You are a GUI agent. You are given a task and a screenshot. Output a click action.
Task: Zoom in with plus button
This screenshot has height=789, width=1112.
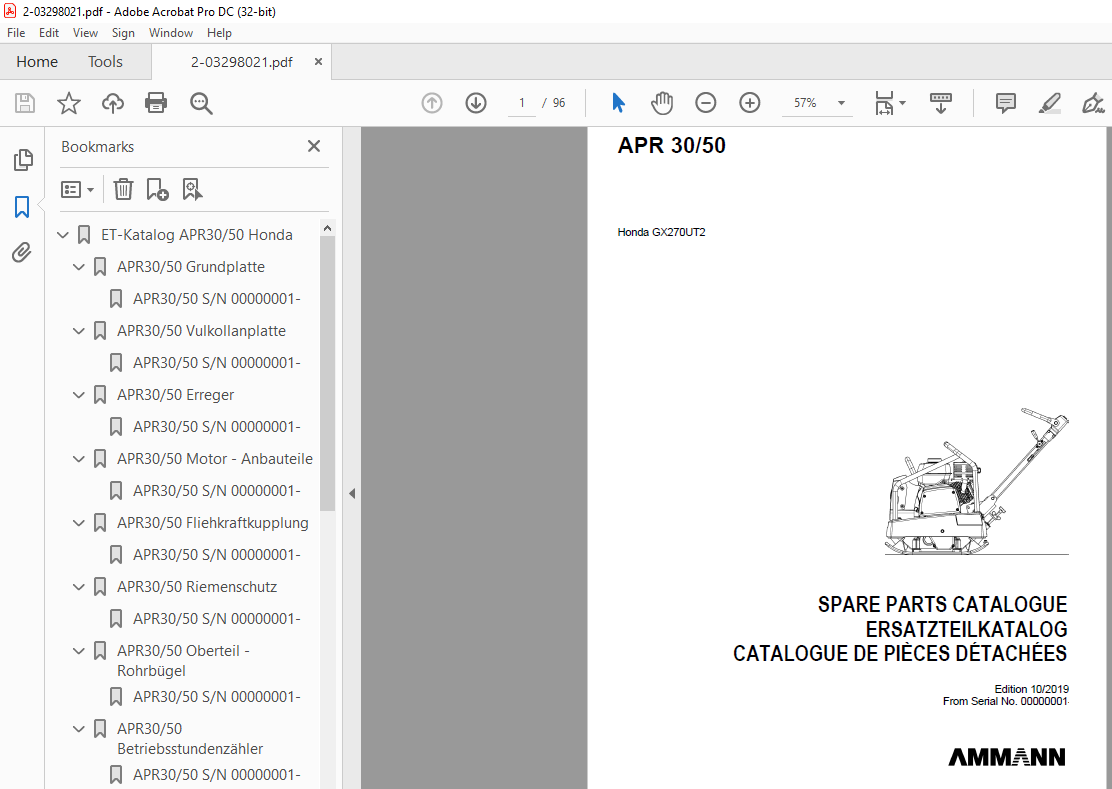click(750, 103)
